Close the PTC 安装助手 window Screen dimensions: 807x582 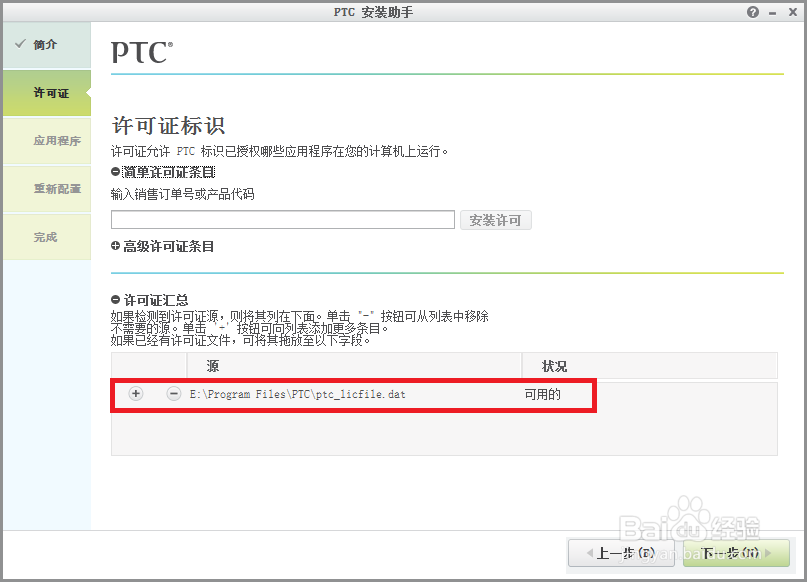(x=793, y=12)
